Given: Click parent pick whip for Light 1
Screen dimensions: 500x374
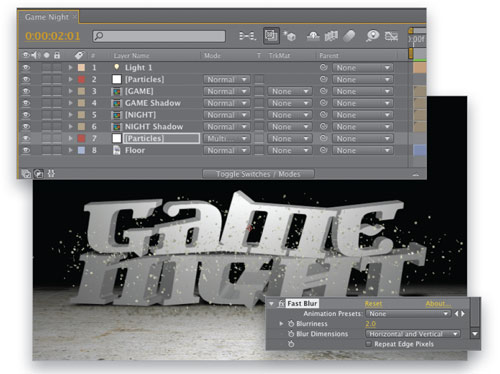Looking at the screenshot, I should click(x=323, y=68).
